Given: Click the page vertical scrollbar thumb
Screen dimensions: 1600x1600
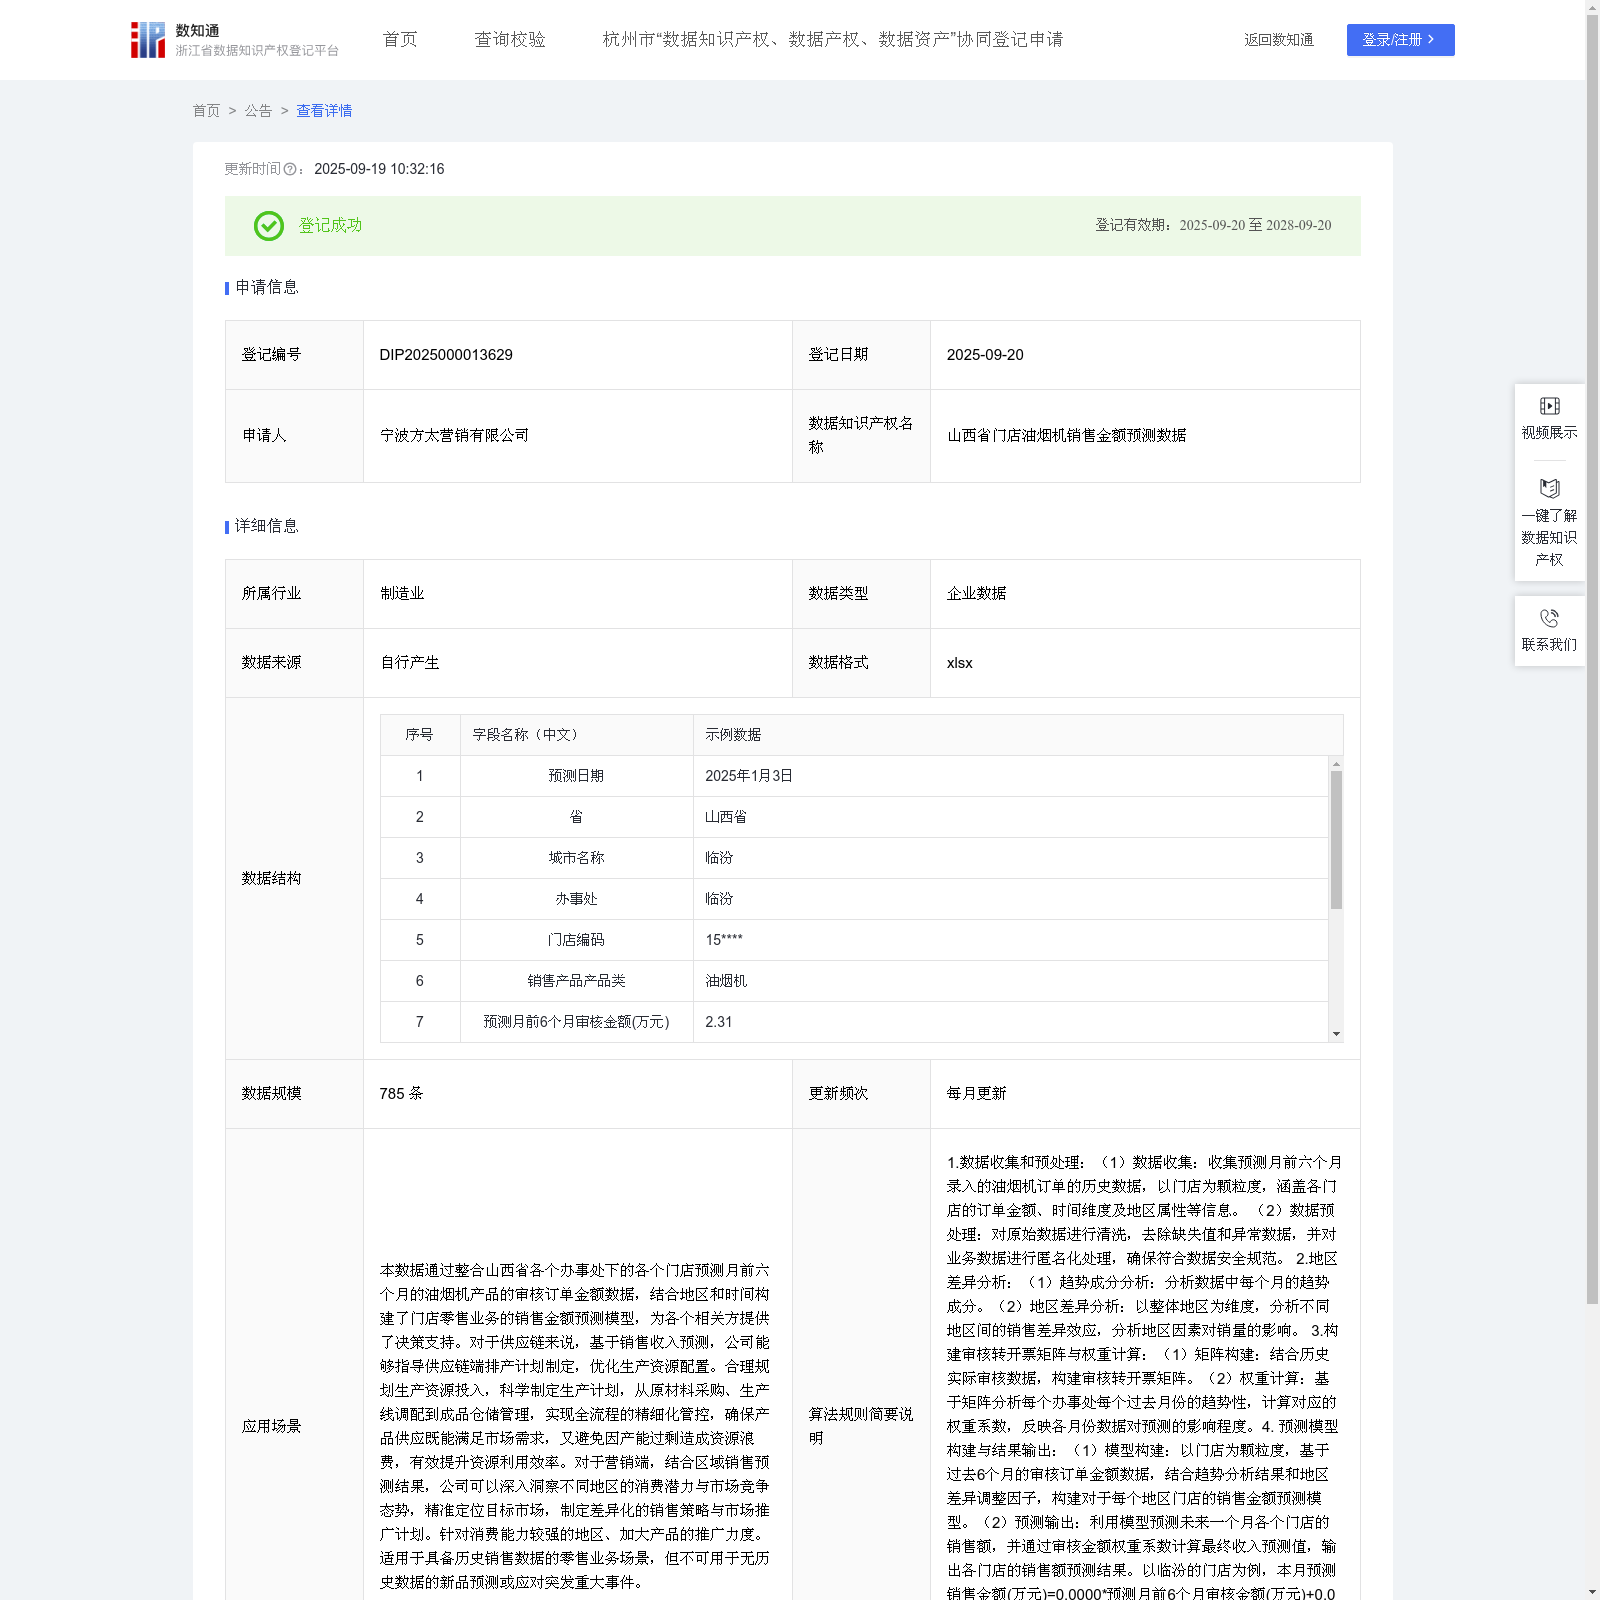Looking at the screenshot, I should pyautogui.click(x=1592, y=660).
